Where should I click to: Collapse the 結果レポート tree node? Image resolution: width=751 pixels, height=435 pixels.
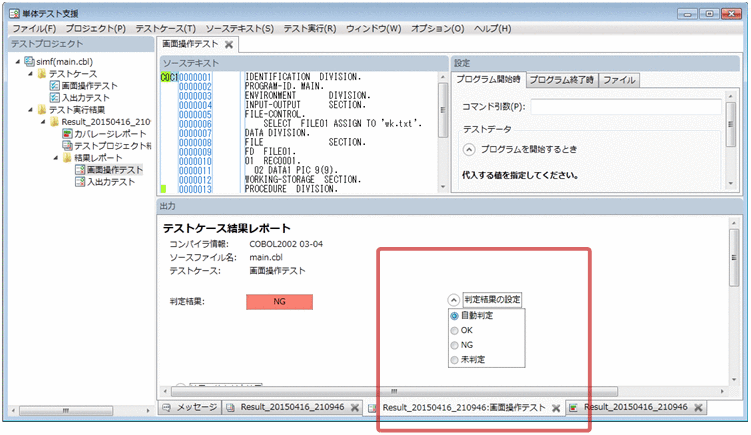coord(56,157)
